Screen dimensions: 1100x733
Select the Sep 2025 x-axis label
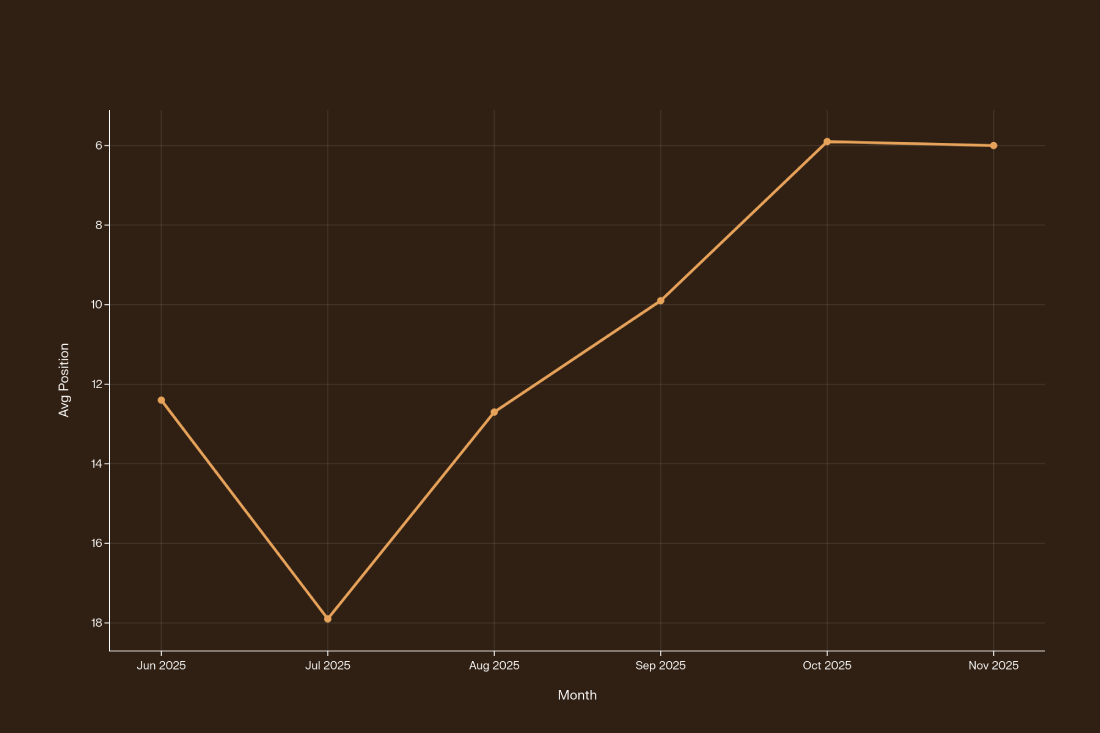(x=661, y=666)
